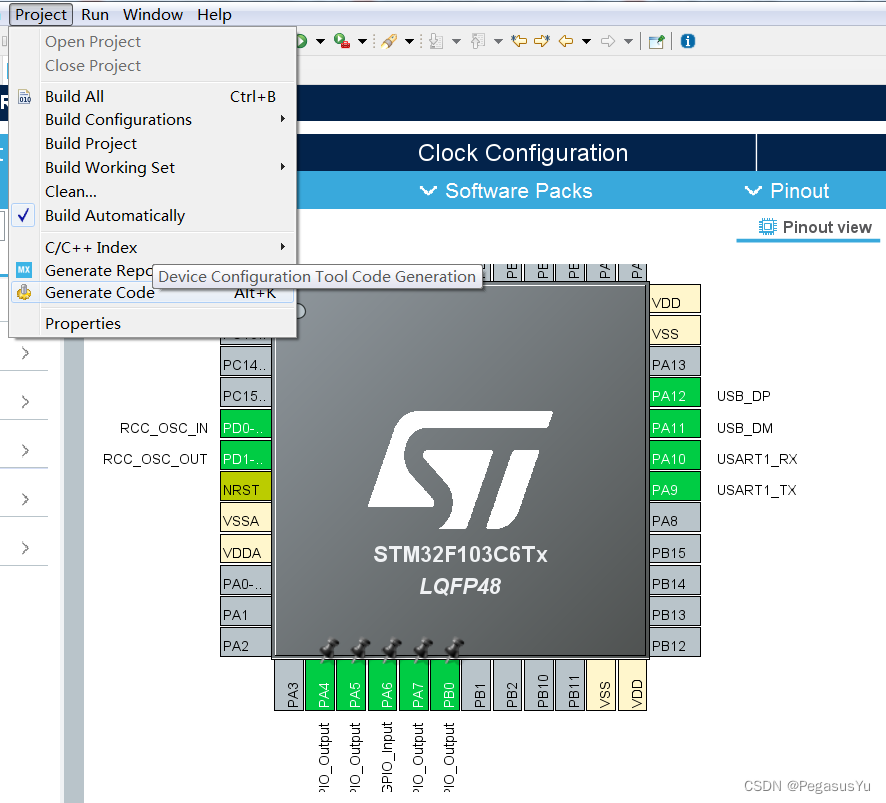Select the Pinout view tab
886x803 pixels.
coord(808,228)
